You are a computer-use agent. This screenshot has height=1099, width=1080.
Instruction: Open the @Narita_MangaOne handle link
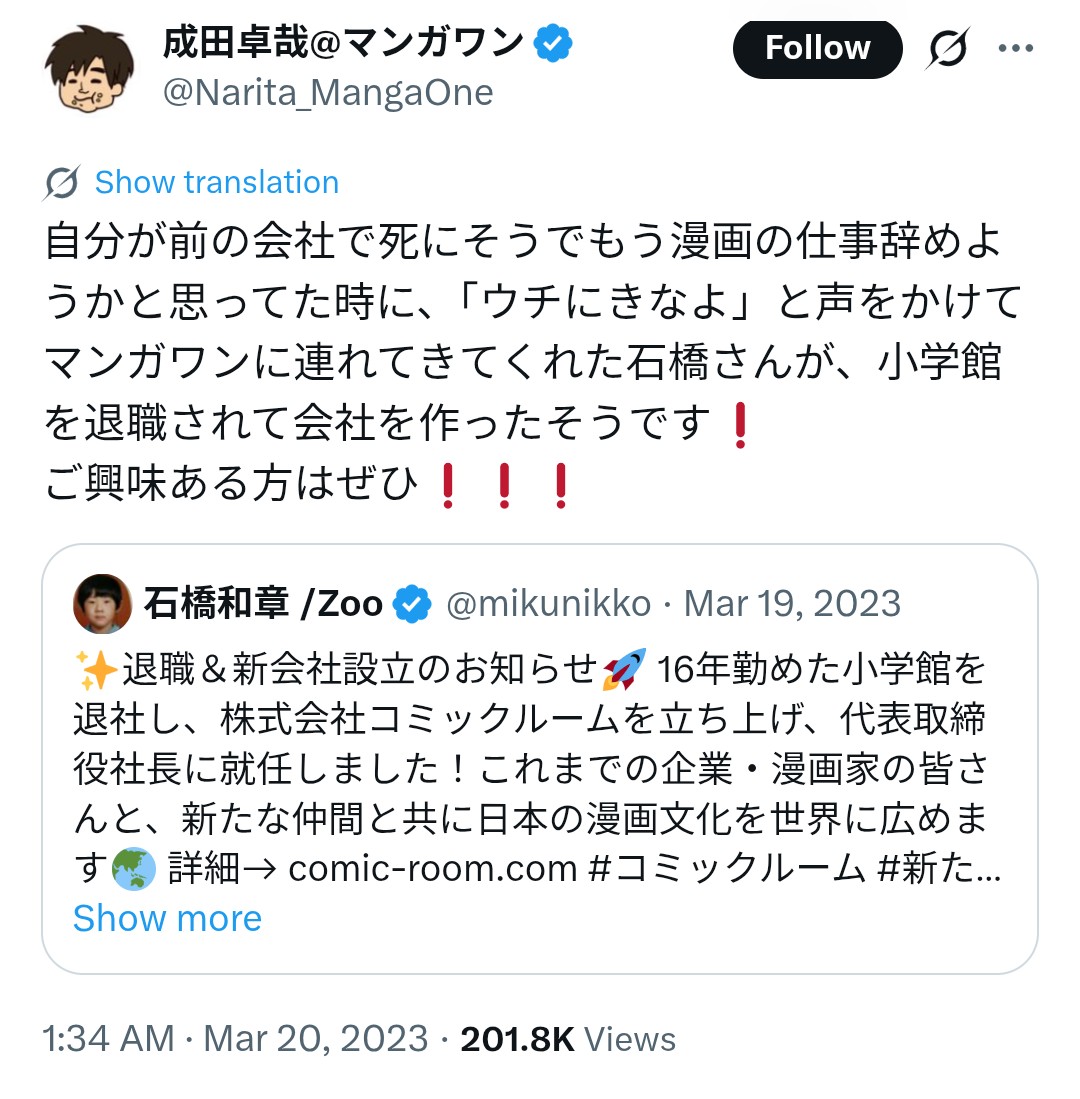pos(328,93)
